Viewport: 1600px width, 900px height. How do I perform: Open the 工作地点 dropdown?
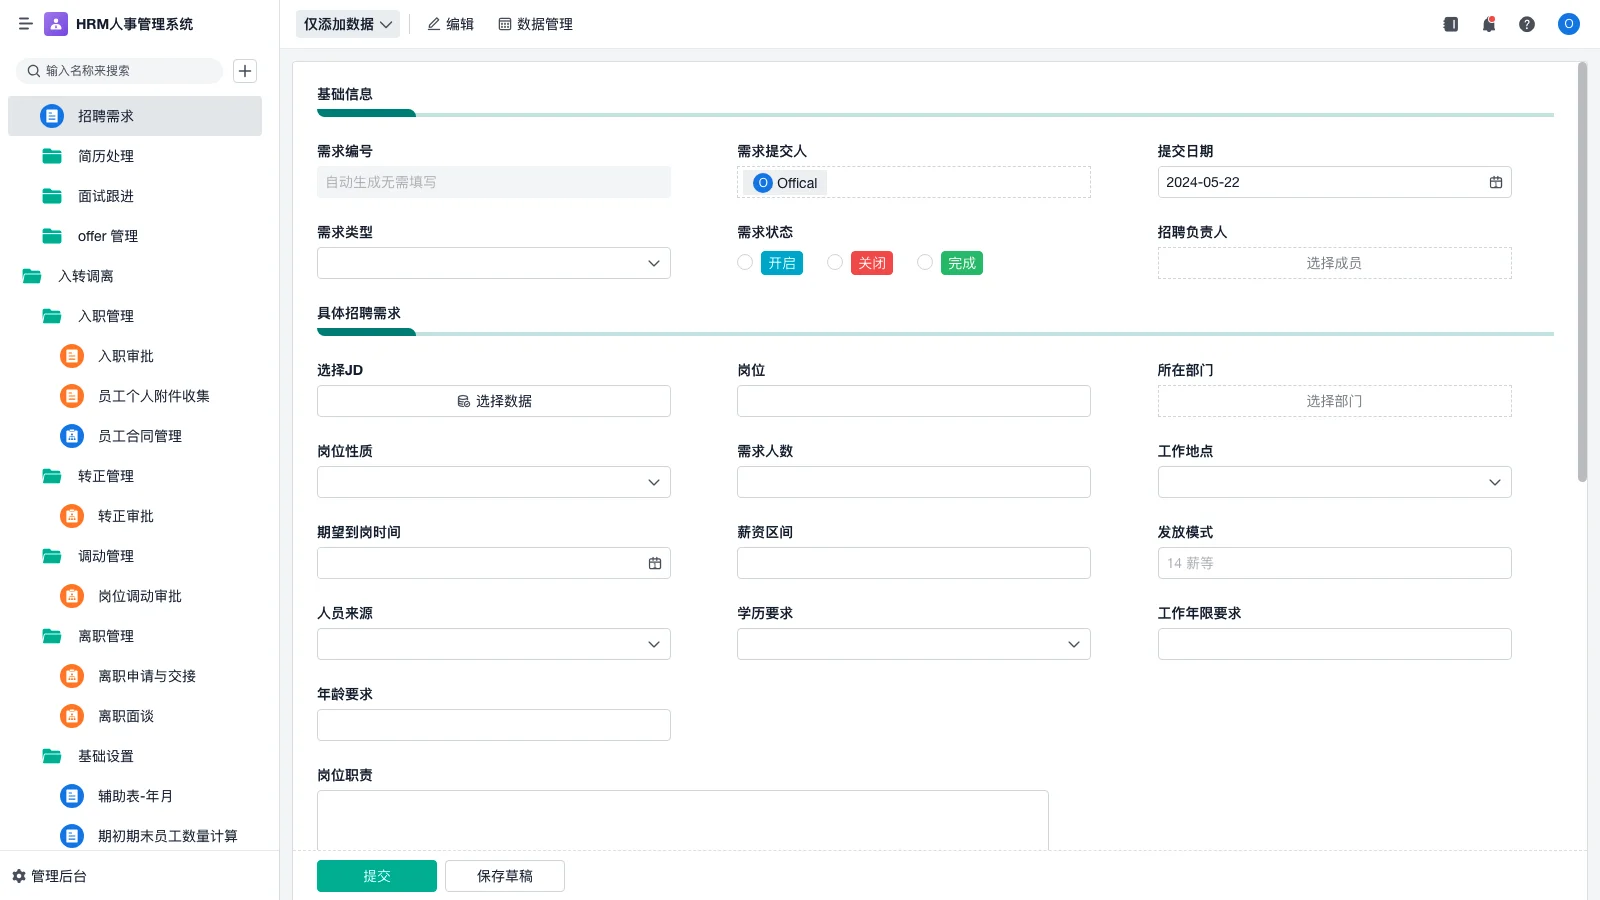tap(1334, 482)
